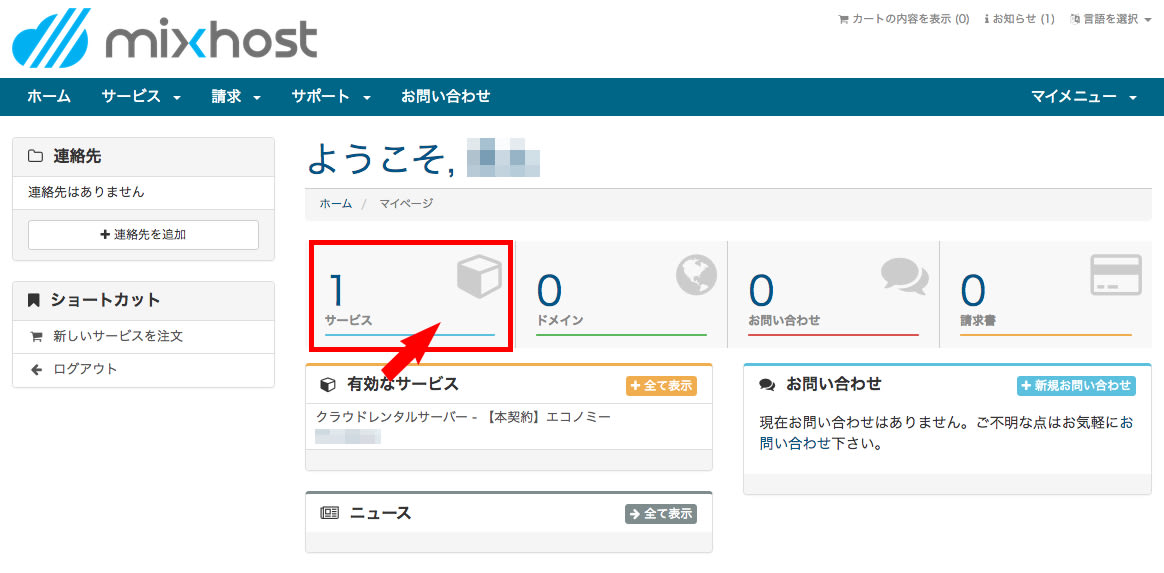Expand the サービス navigation menu
Image resolution: width=1164 pixels, height=573 pixels.
[x=142, y=96]
